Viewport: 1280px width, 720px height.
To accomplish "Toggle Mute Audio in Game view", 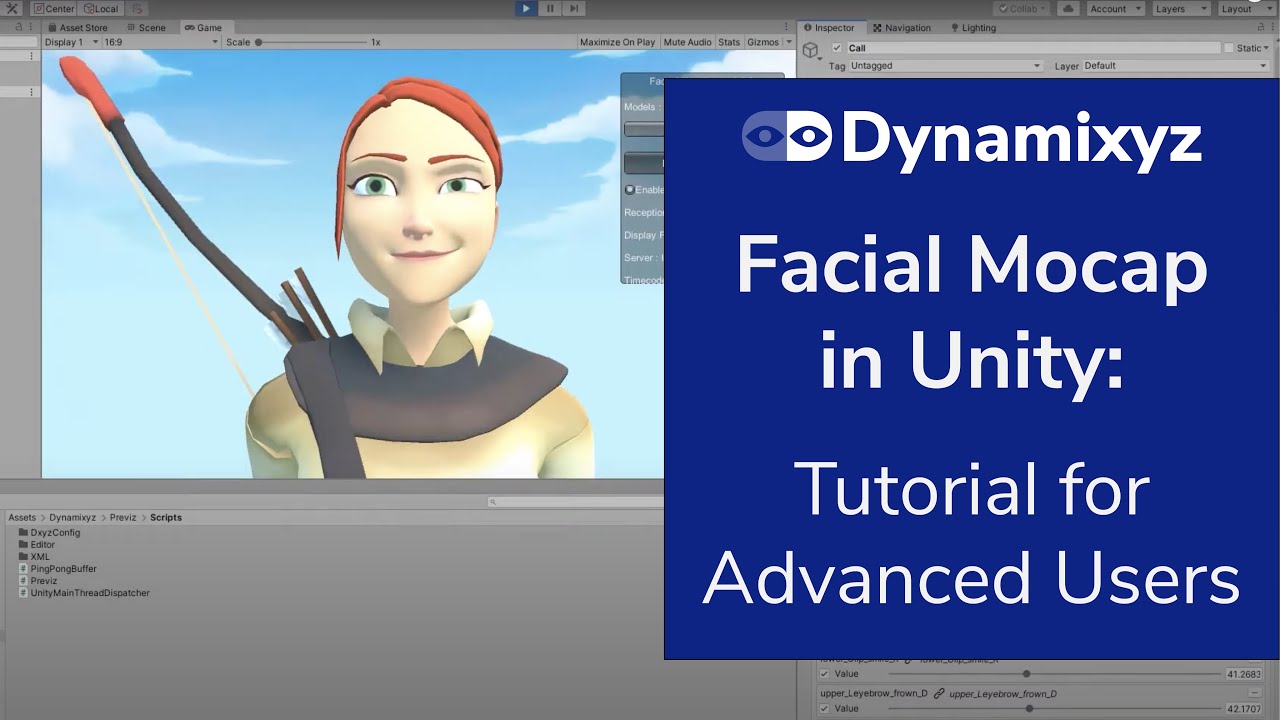I will (687, 42).
